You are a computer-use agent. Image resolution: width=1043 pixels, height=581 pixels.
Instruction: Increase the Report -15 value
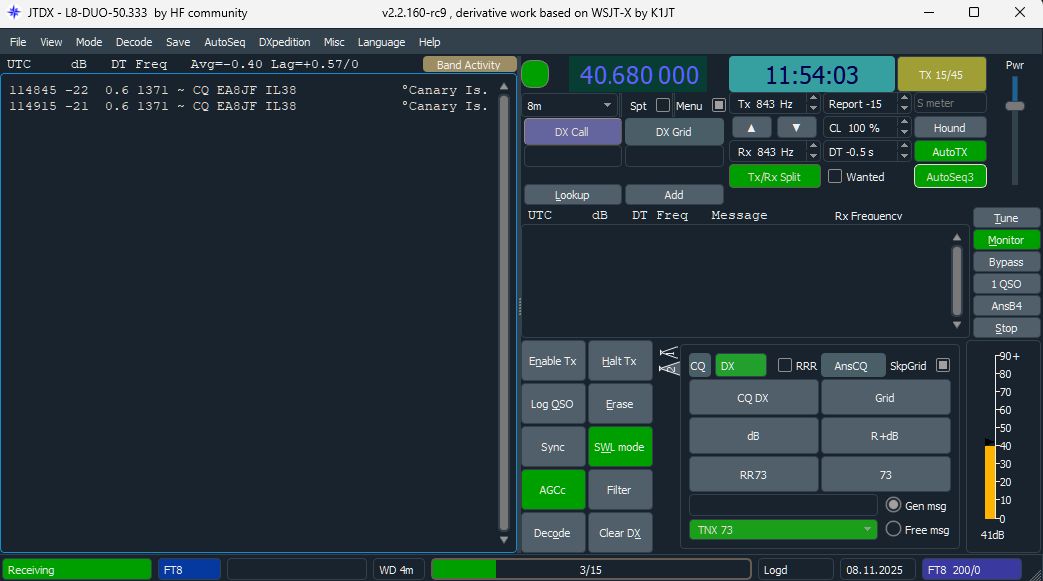click(904, 99)
